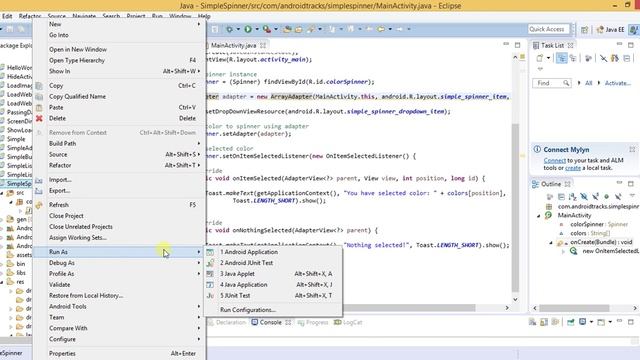Click the green Run toolbar button
Viewport: 640px width, 360px height.
tap(248, 29)
